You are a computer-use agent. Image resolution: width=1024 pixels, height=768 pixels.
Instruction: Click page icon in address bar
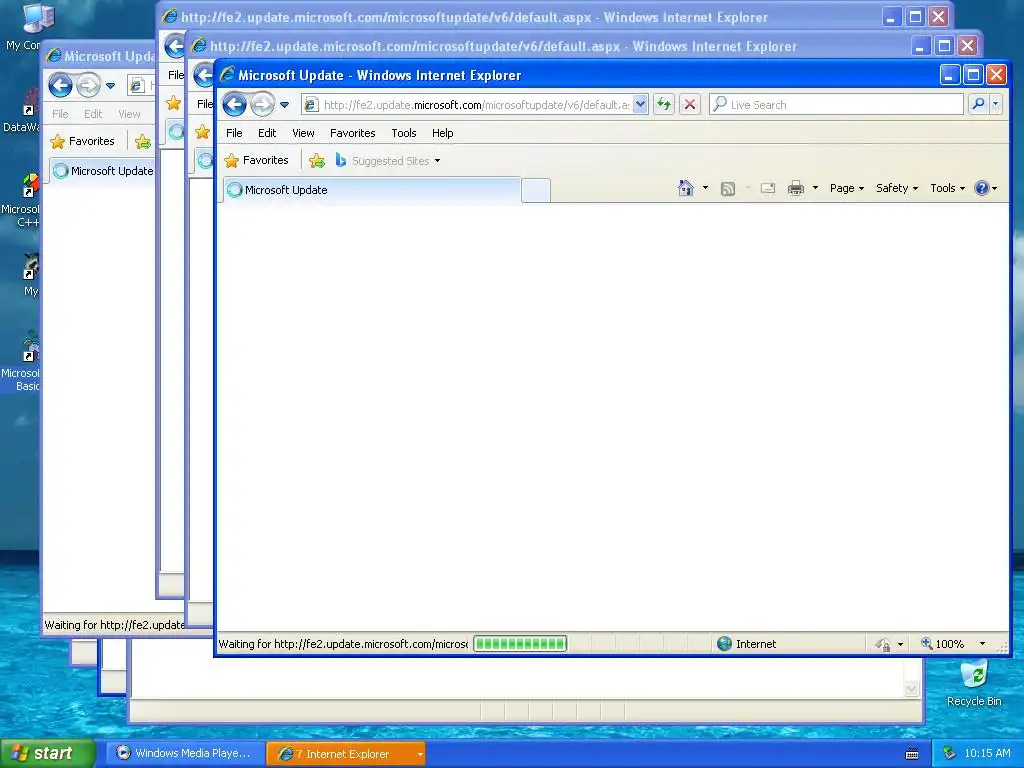coord(312,104)
